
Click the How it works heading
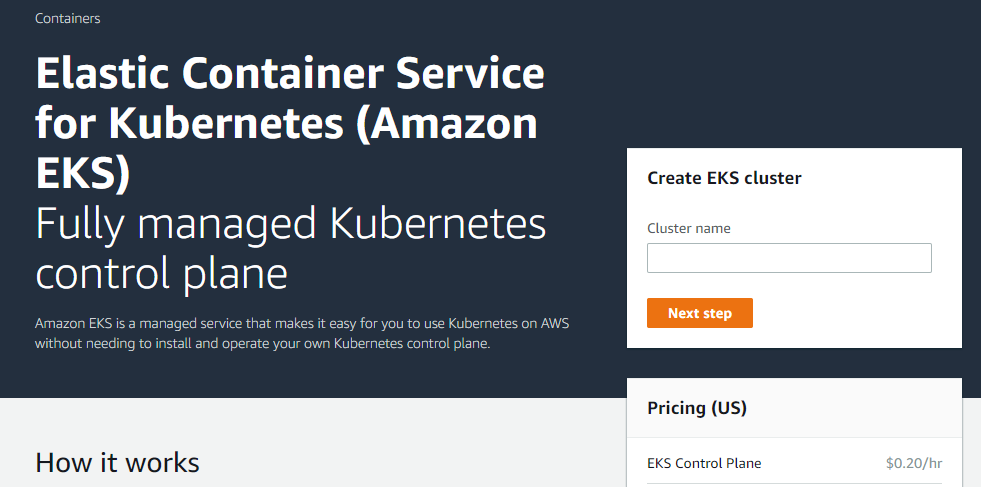coord(117,462)
